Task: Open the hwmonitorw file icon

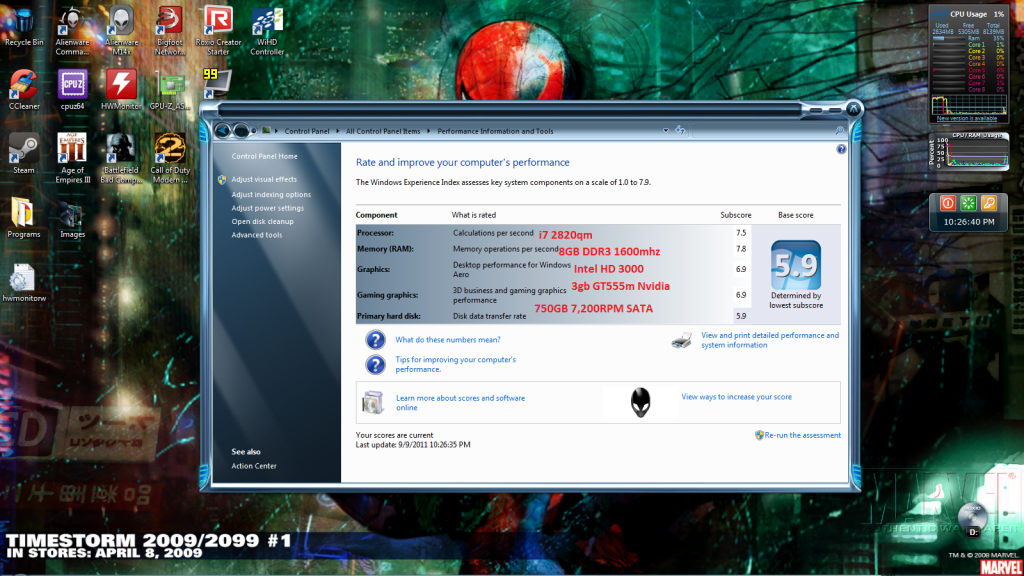Action: pos(24,282)
